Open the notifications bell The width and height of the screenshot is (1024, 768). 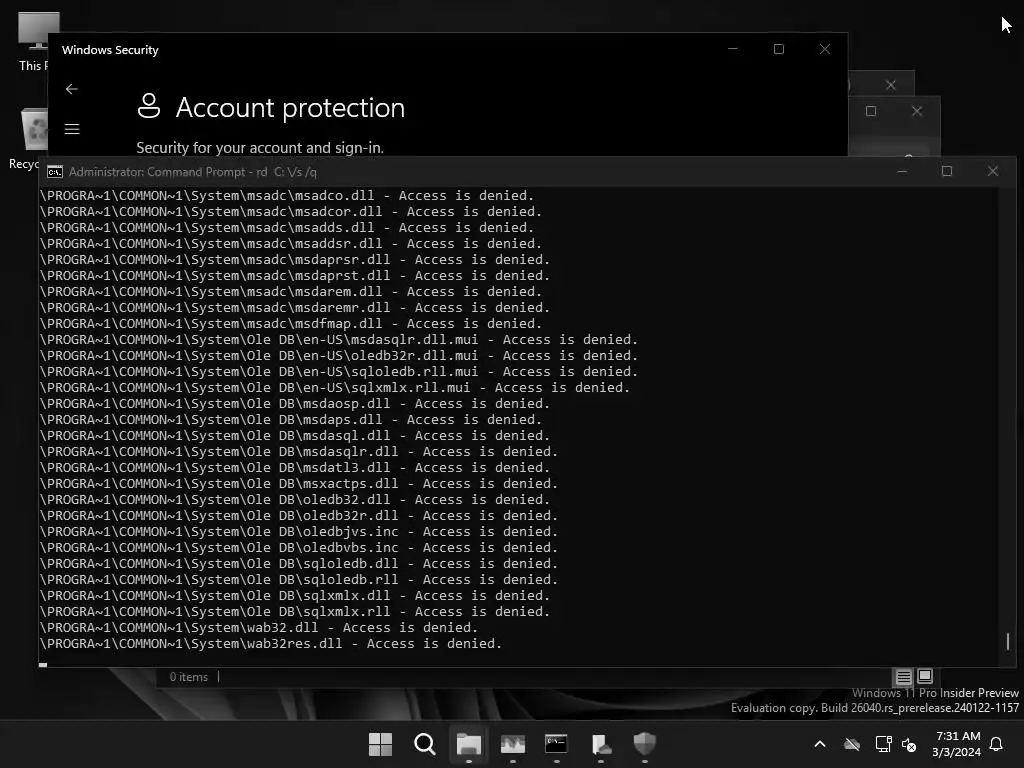997,744
